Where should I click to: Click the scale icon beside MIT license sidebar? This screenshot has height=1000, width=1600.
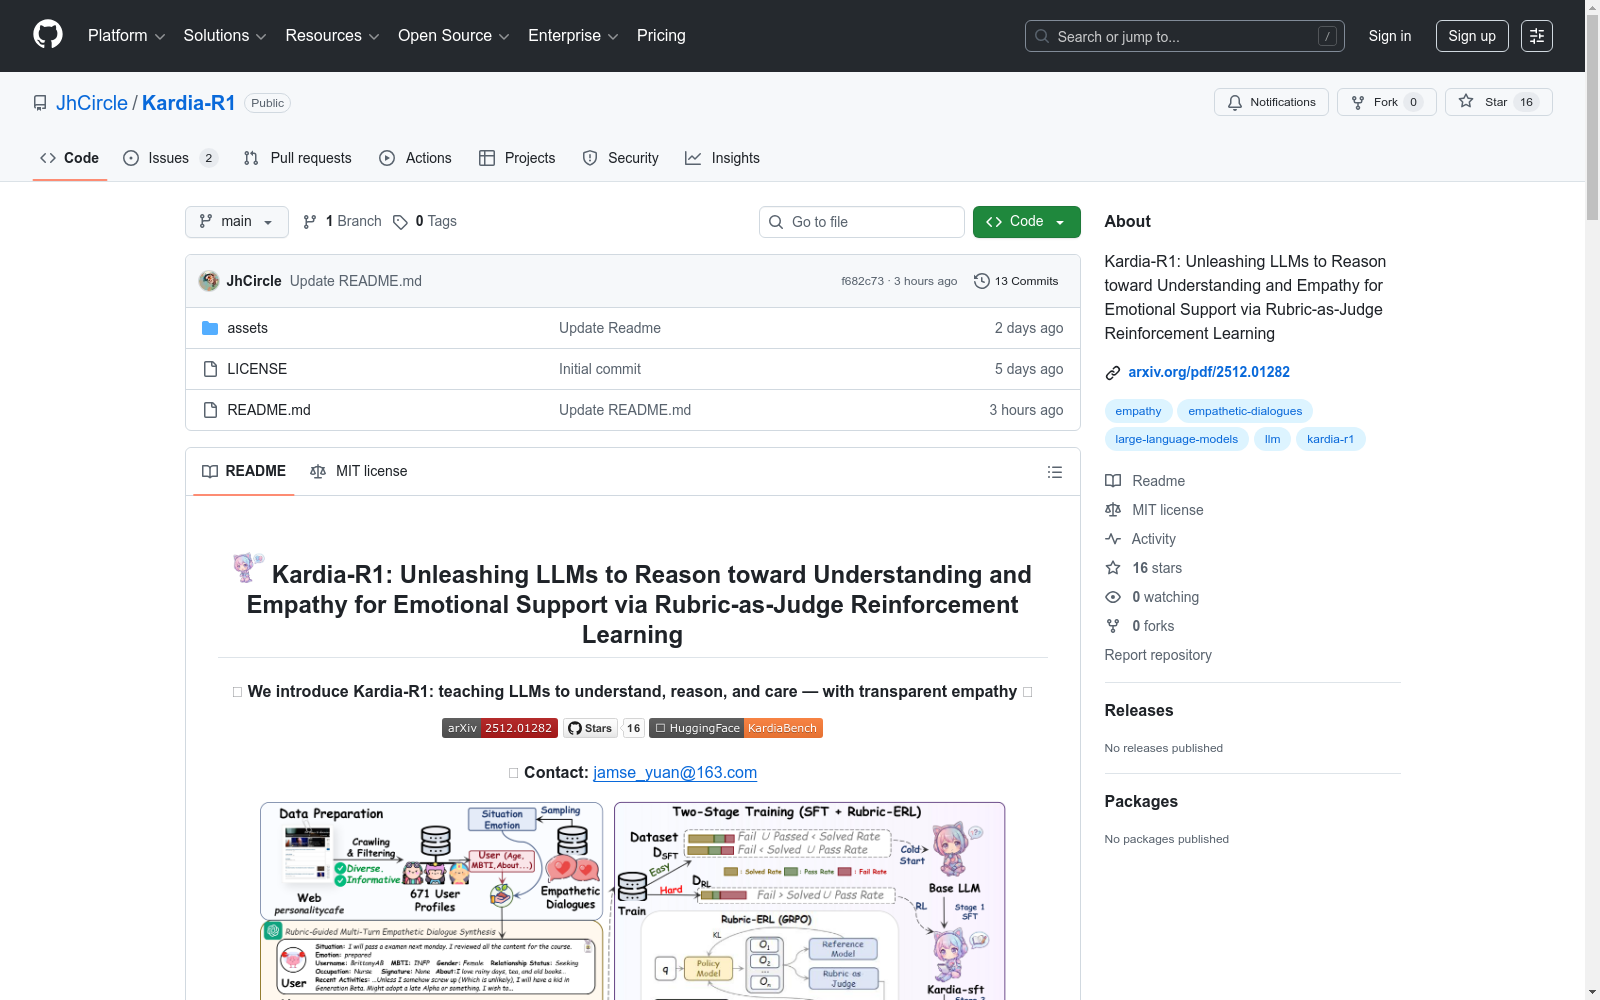[x=1113, y=510]
